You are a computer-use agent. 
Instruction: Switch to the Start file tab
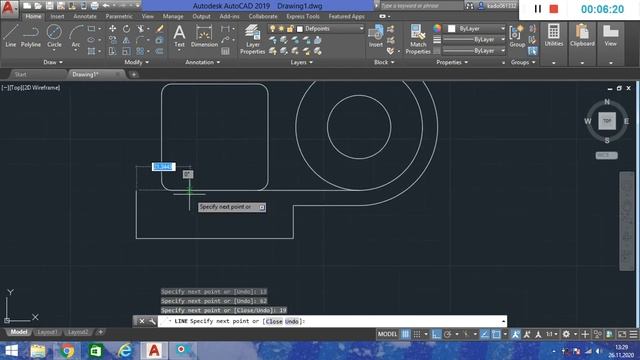click(20, 74)
